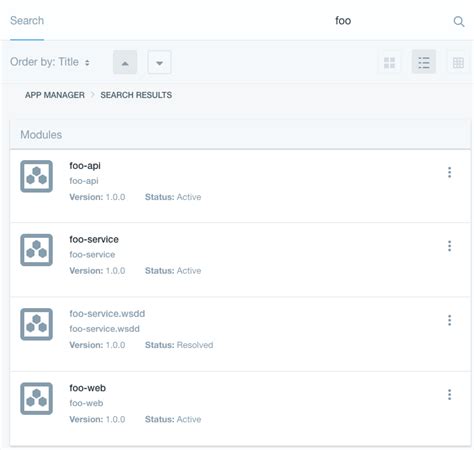The image size is (474, 450).
Task: Click the foo-web subtitle text
Action: [86, 403]
